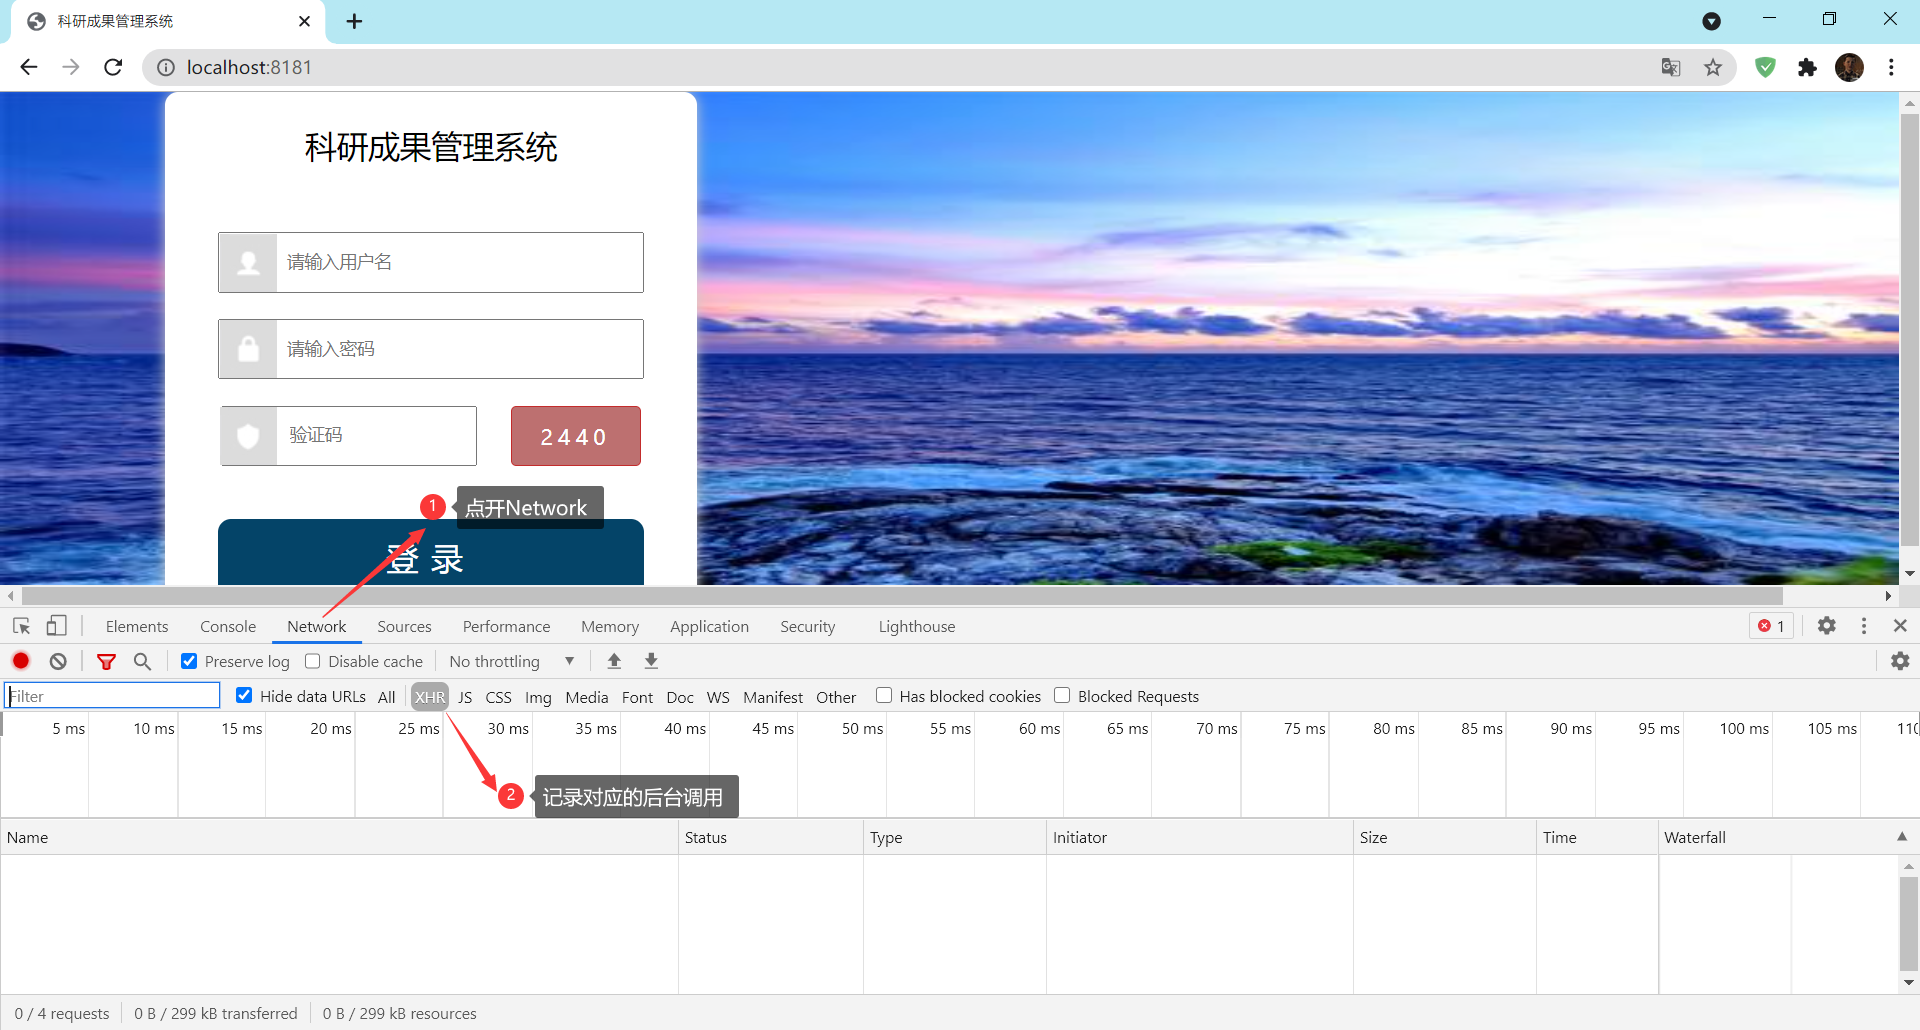Image resolution: width=1920 pixels, height=1030 pixels.
Task: Uncheck Preserve log
Action: pyautogui.click(x=189, y=661)
